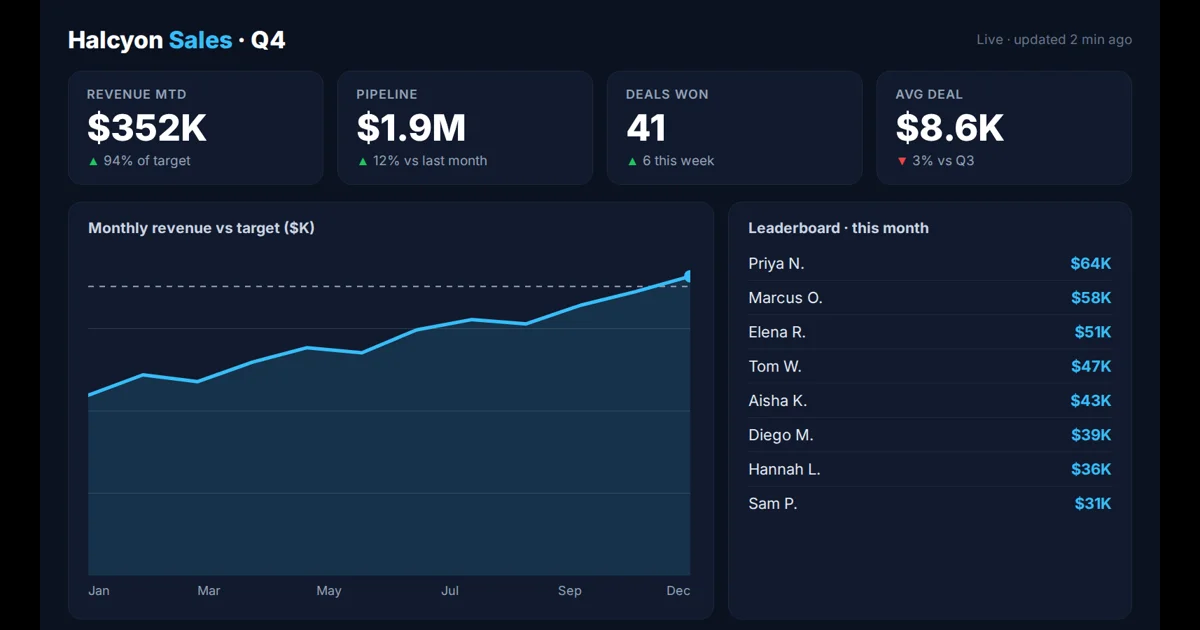
Task: Click the Dec axis label
Action: [x=678, y=591]
